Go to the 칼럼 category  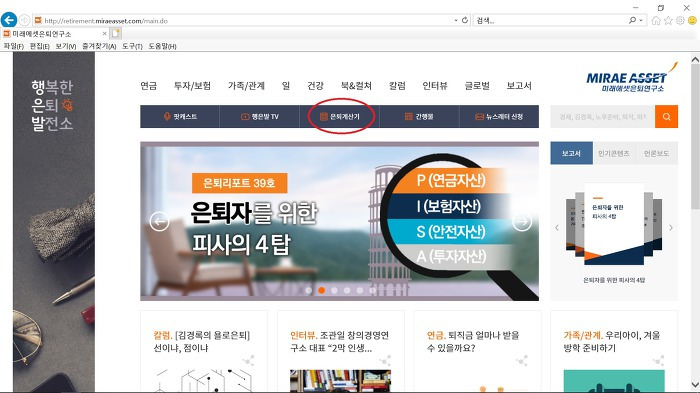397,85
